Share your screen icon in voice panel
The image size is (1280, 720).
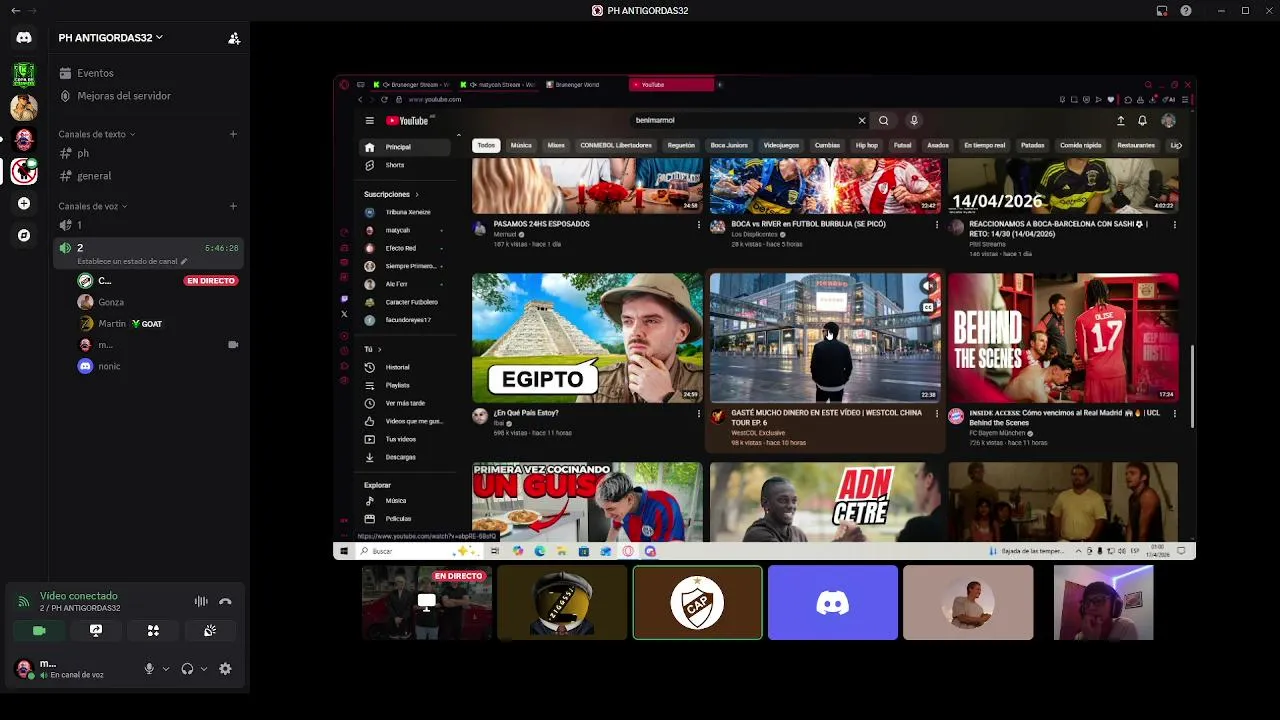(x=96, y=631)
